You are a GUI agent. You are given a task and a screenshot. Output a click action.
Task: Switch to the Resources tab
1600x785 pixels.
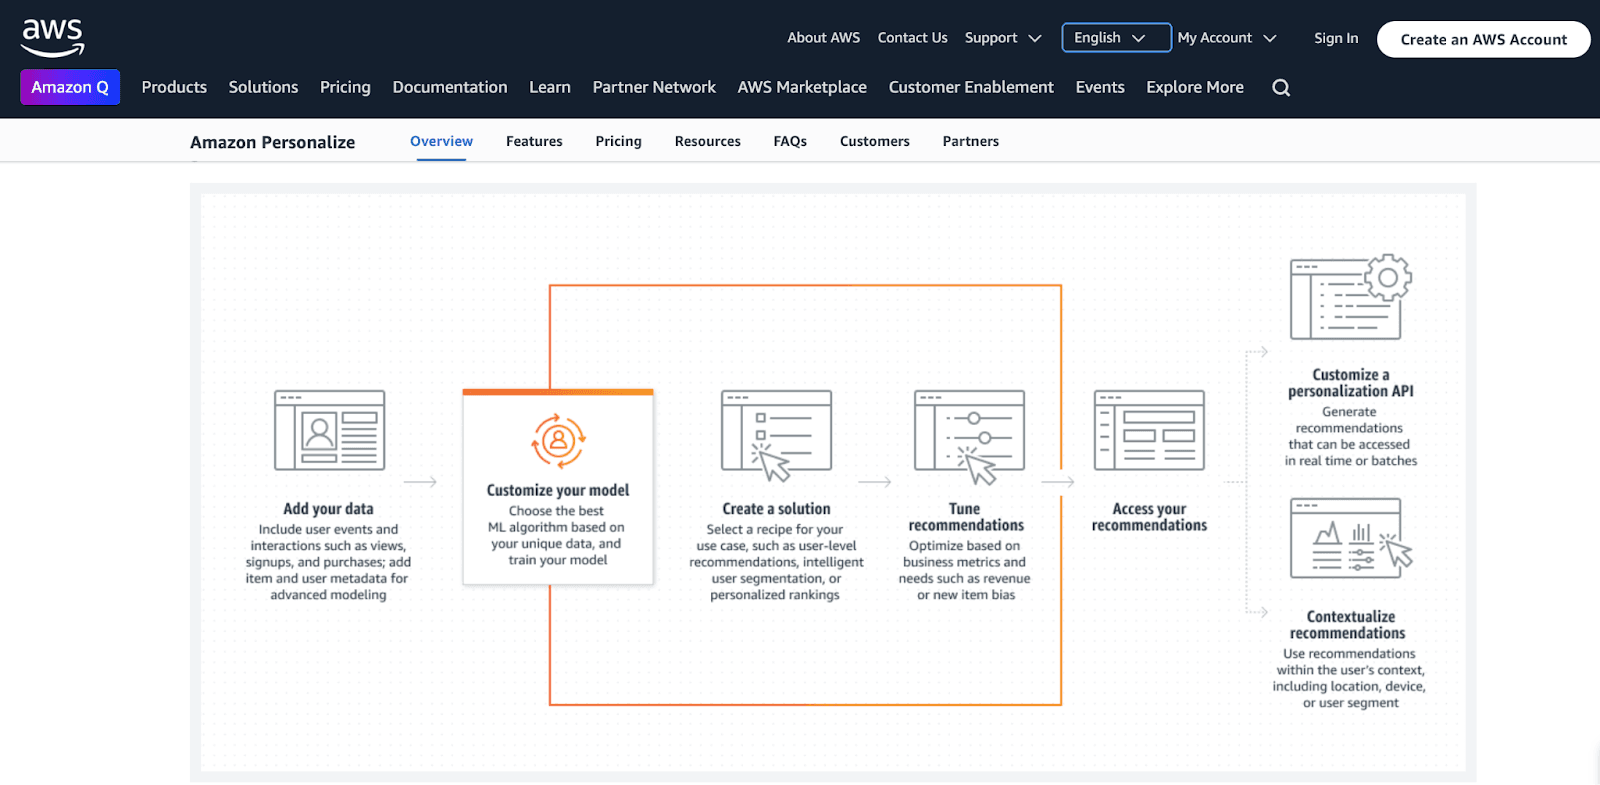(707, 141)
